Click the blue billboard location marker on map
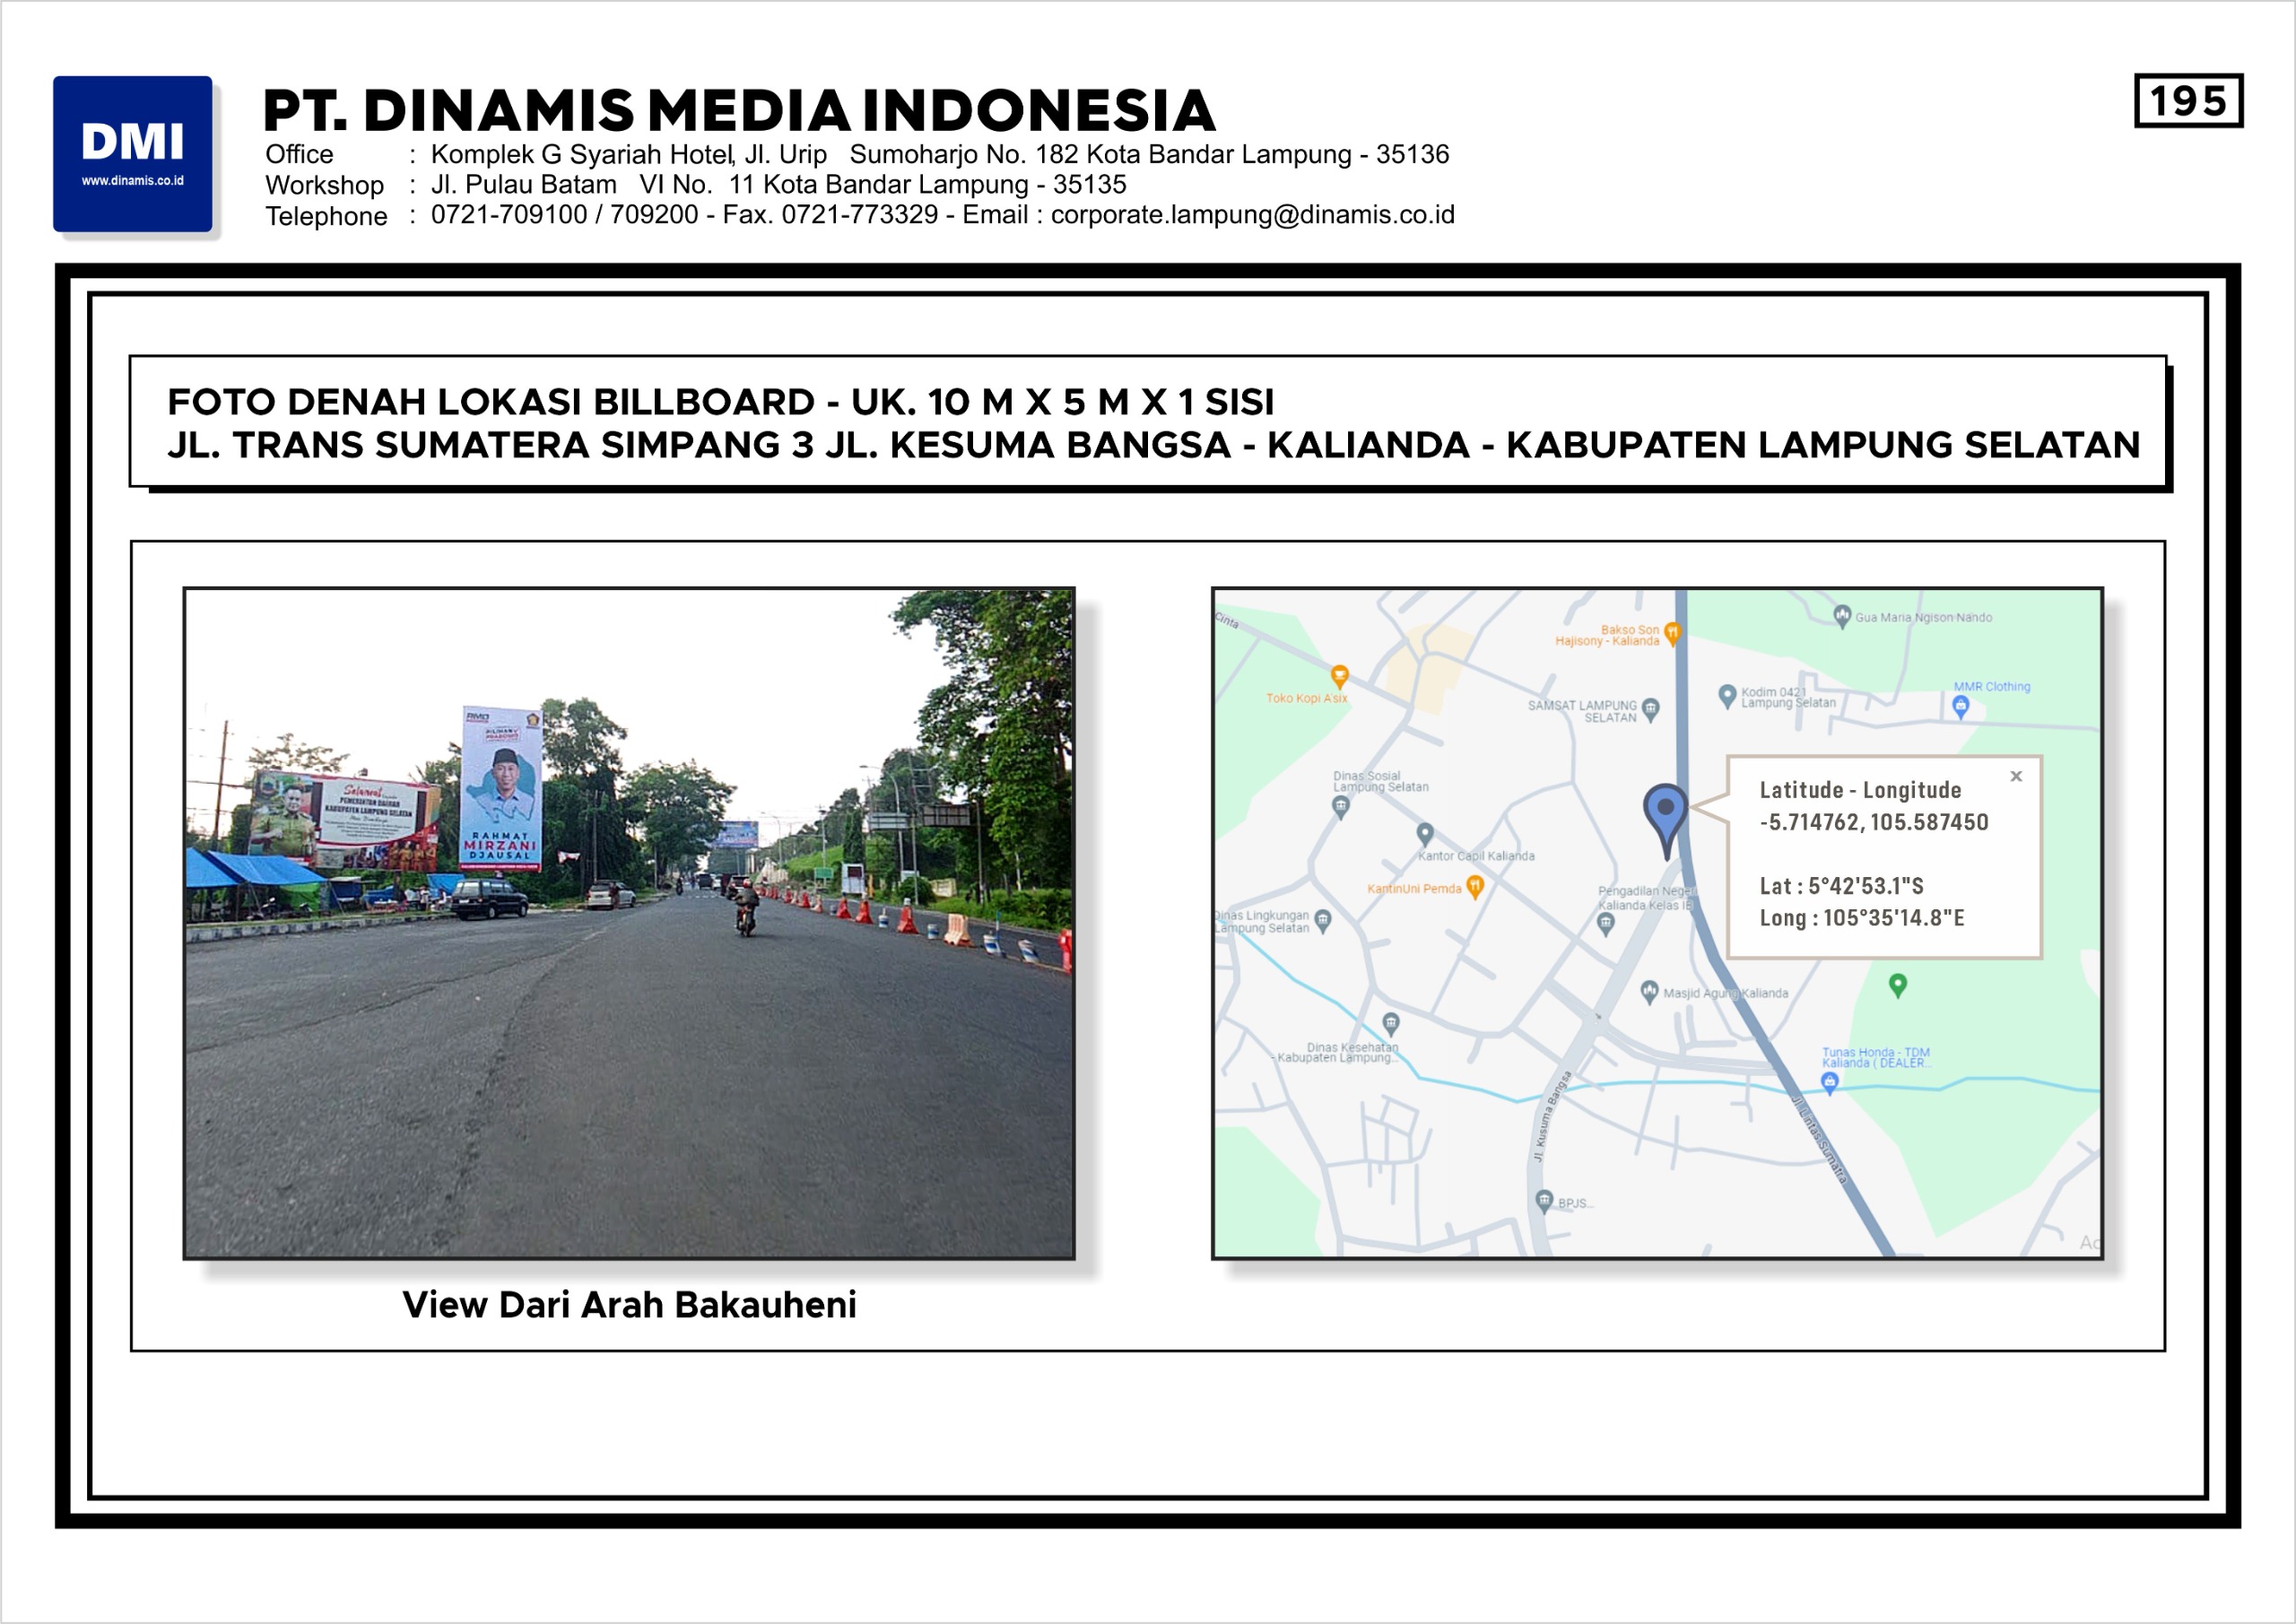 (1665, 820)
